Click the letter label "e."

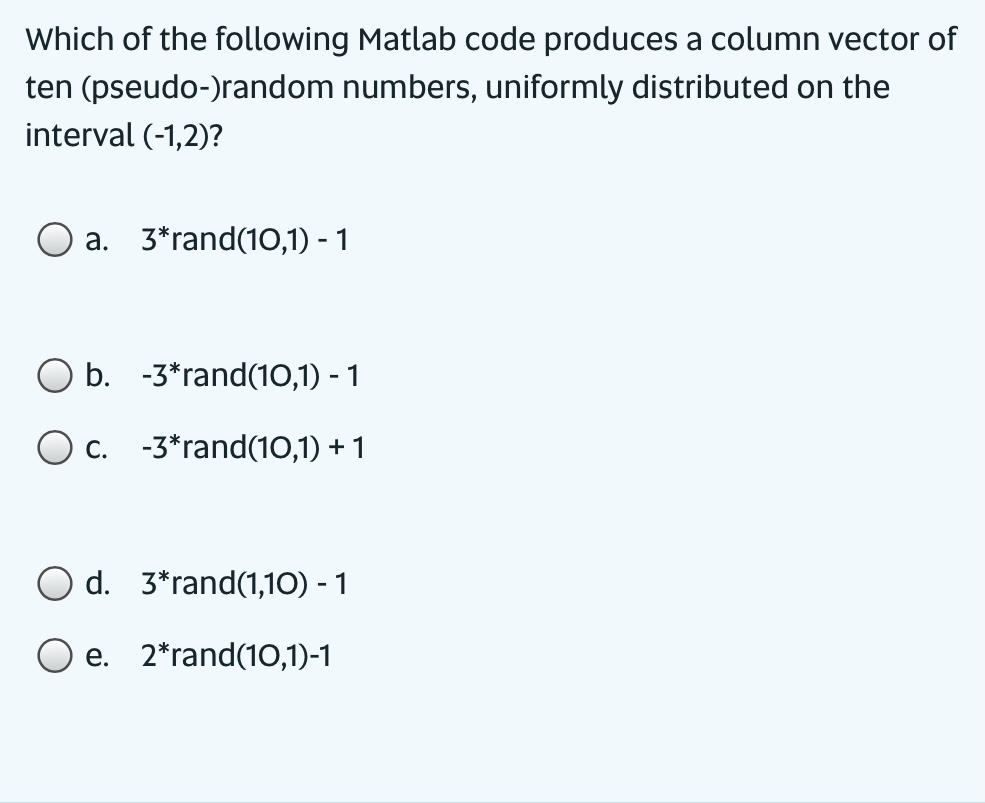pyautogui.click(x=97, y=656)
